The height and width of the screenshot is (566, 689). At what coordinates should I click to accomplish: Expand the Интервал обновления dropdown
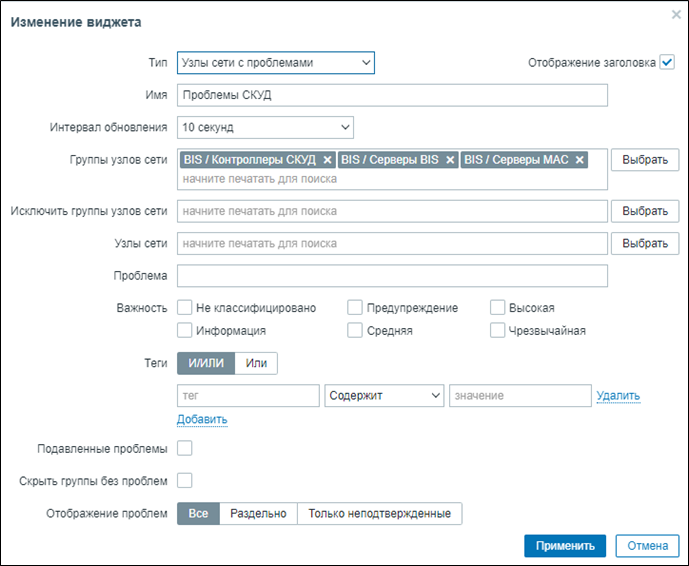pyautogui.click(x=265, y=127)
